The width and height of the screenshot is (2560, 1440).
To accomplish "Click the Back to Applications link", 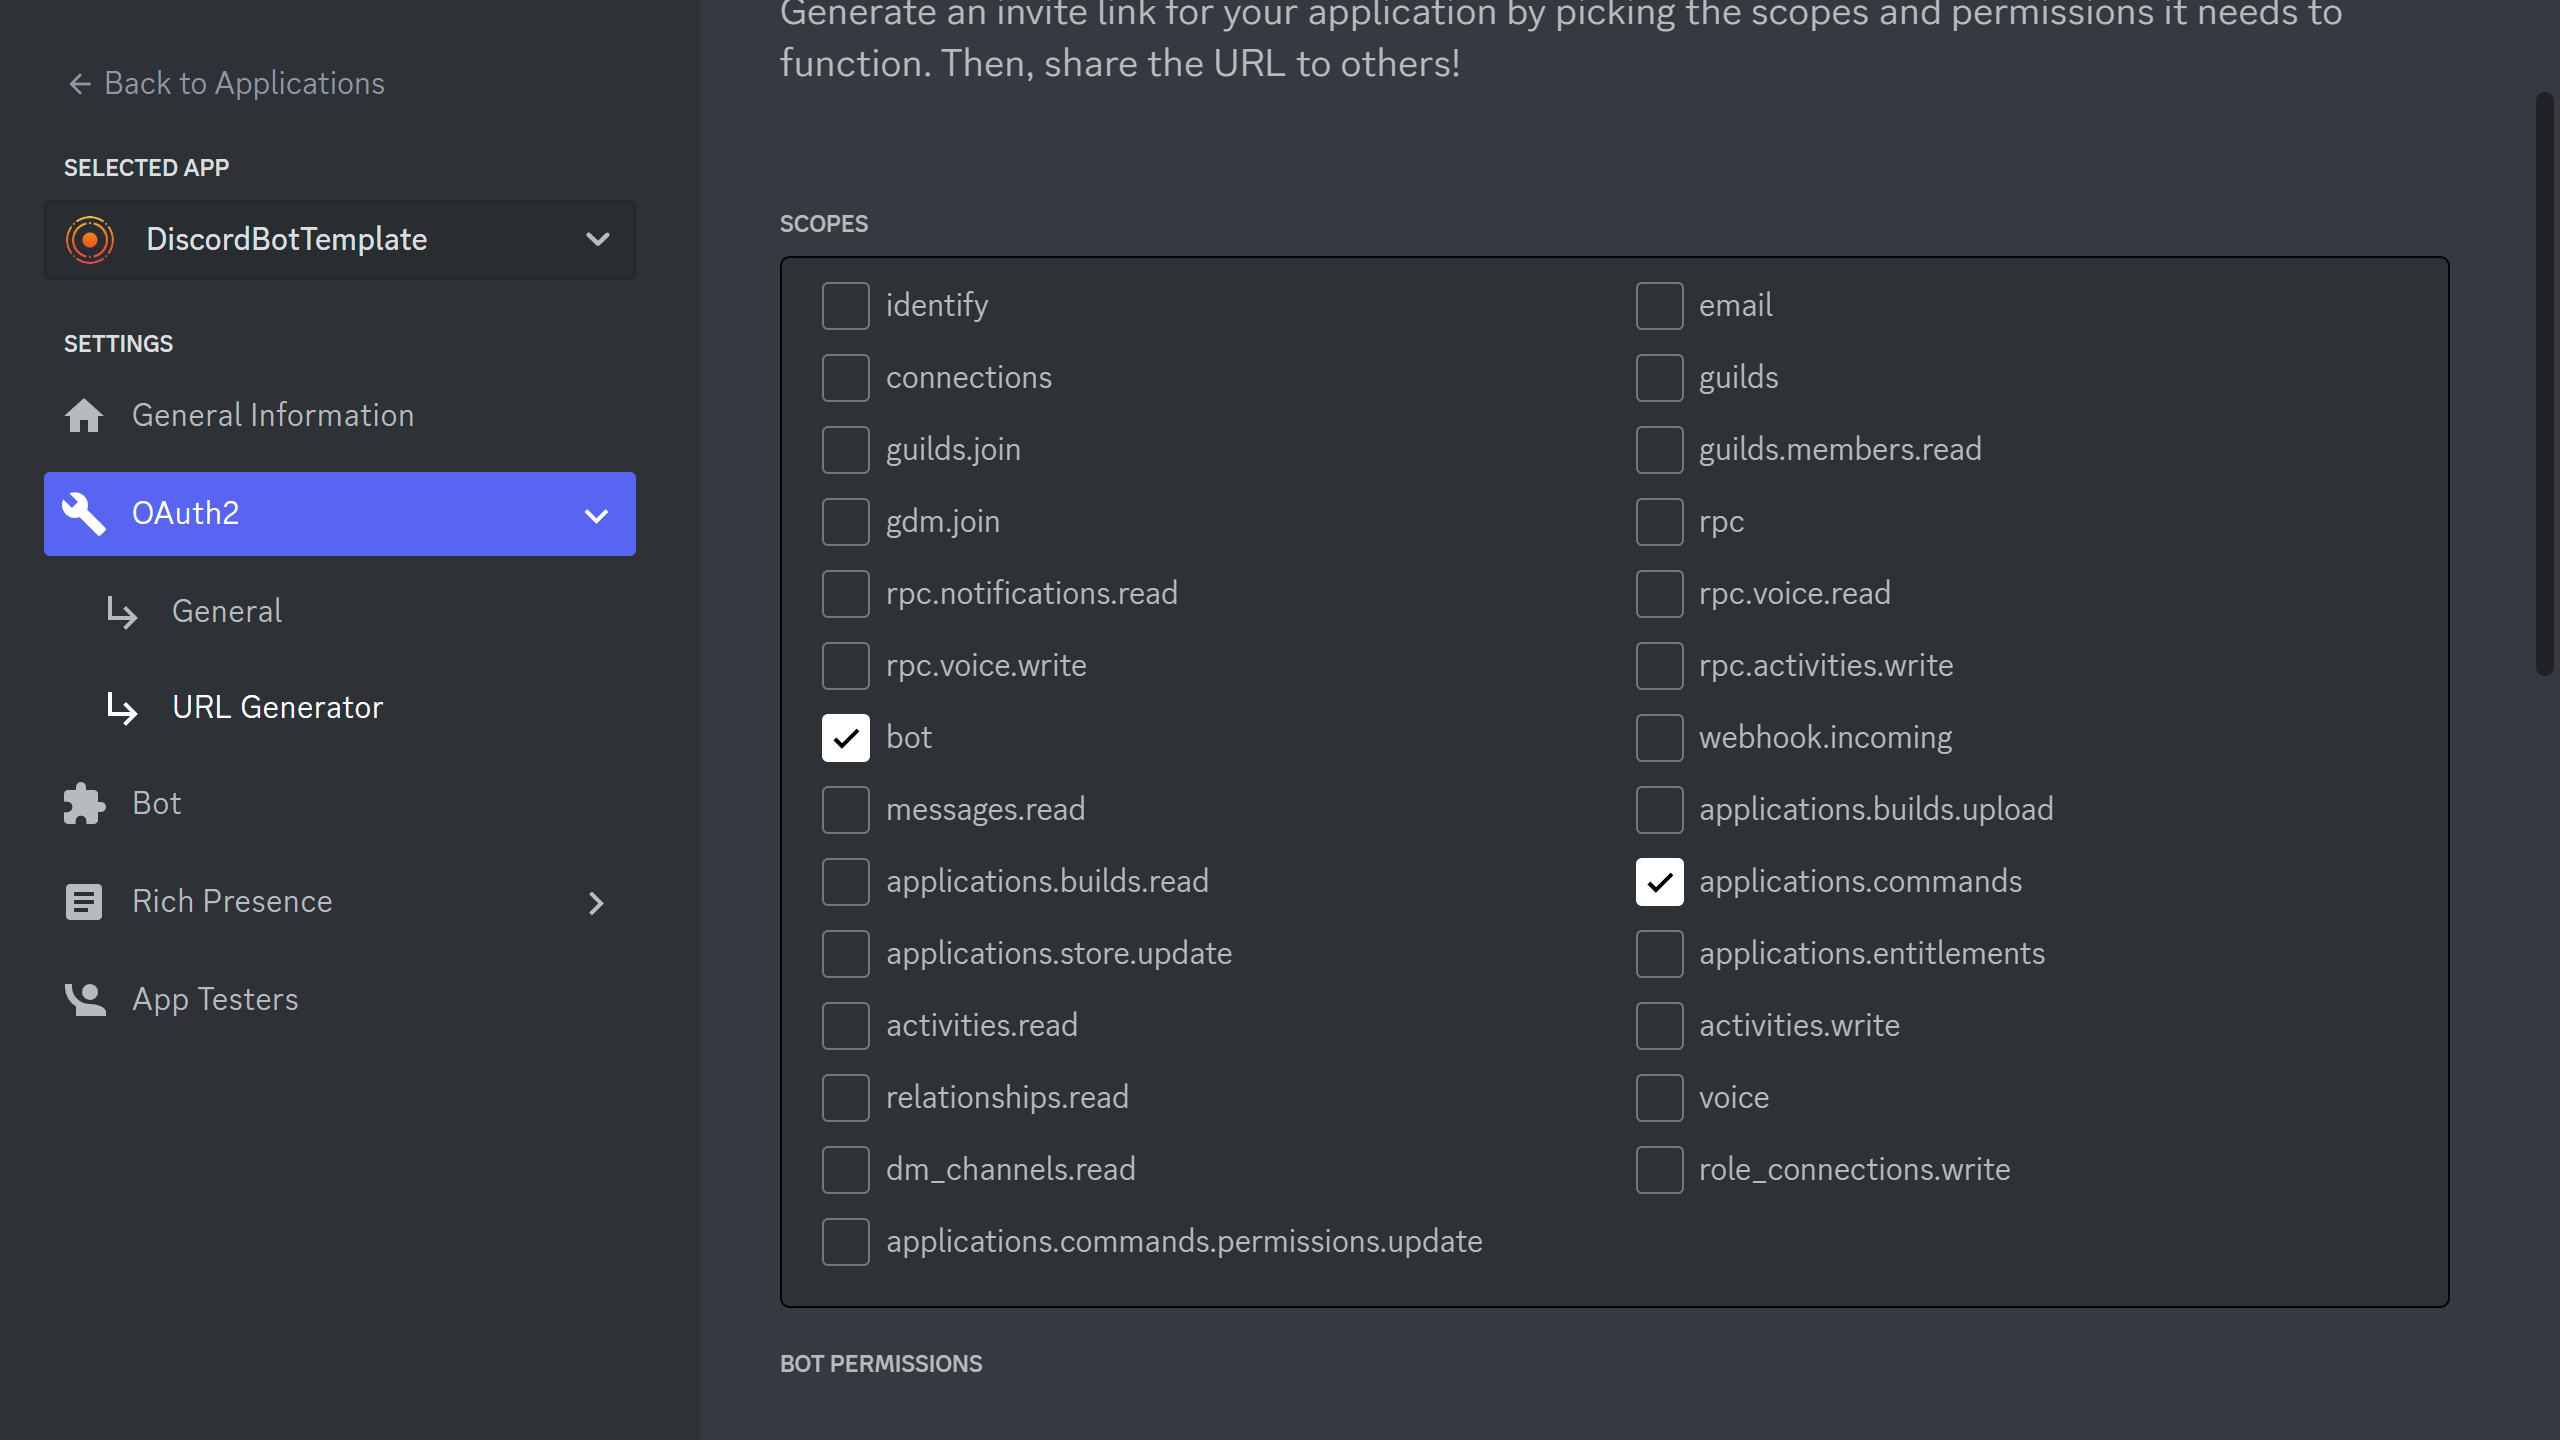I will click(x=244, y=84).
